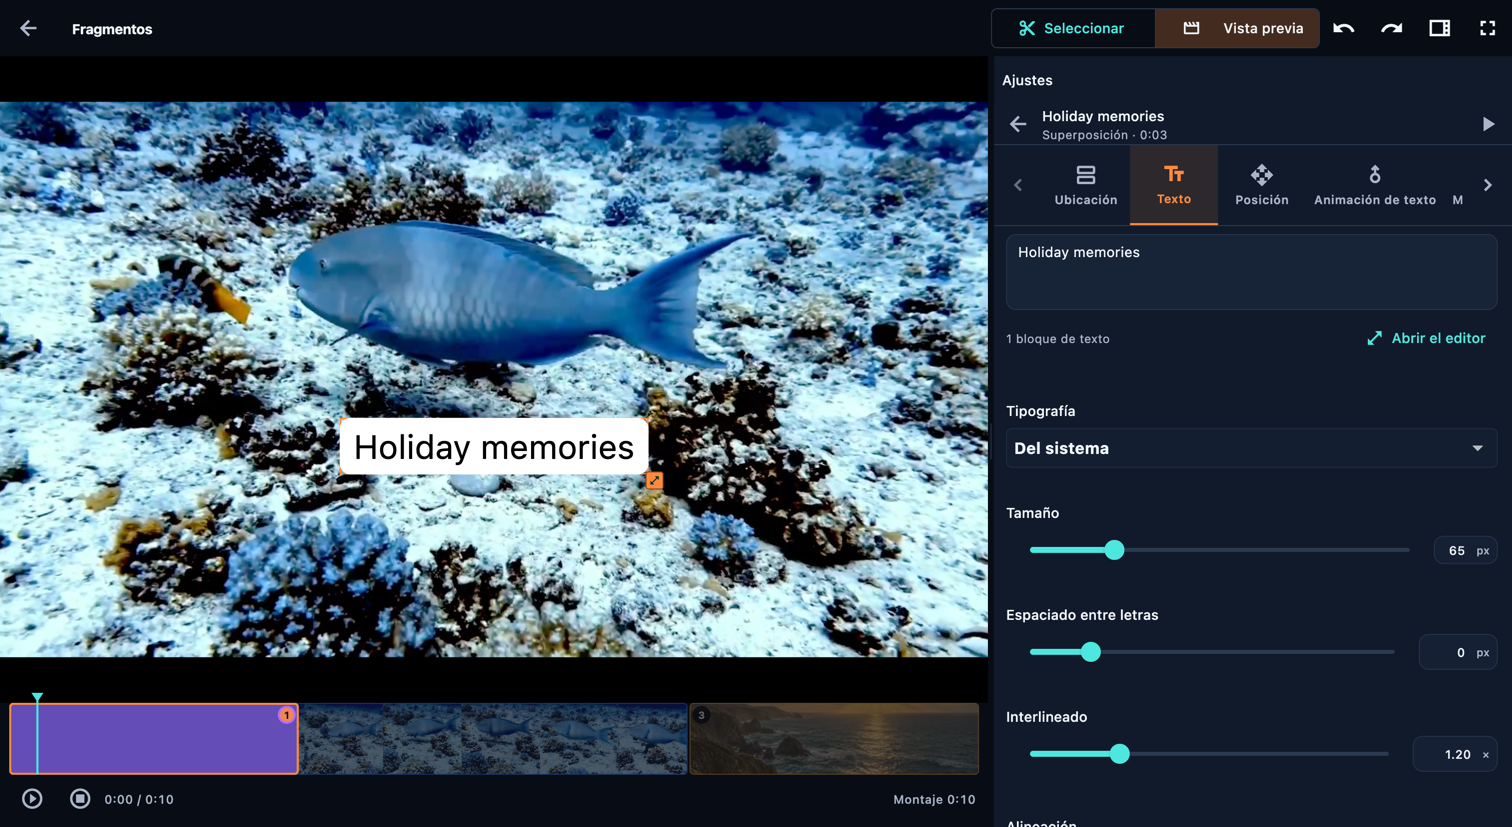Undo the last edit
This screenshot has width=1512, height=827.
(1343, 29)
